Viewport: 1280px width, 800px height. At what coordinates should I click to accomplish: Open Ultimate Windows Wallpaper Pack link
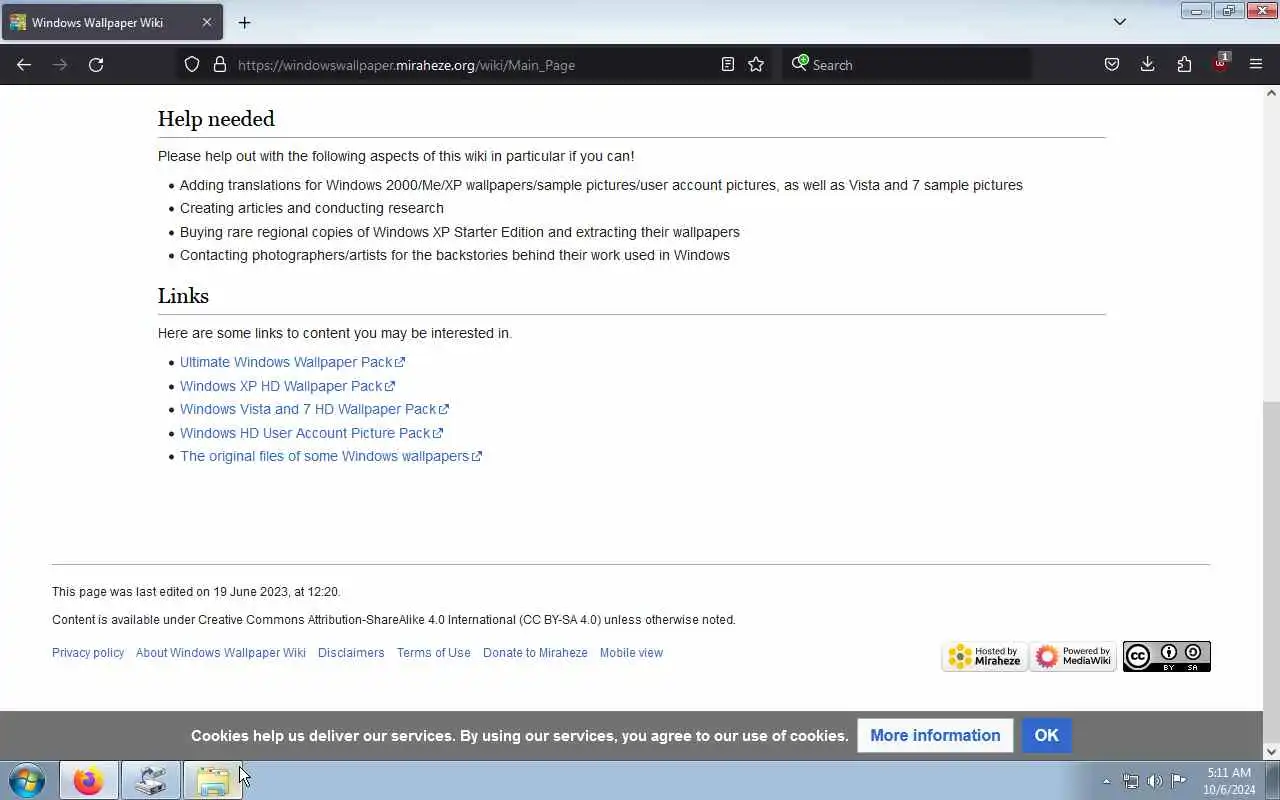(x=292, y=362)
